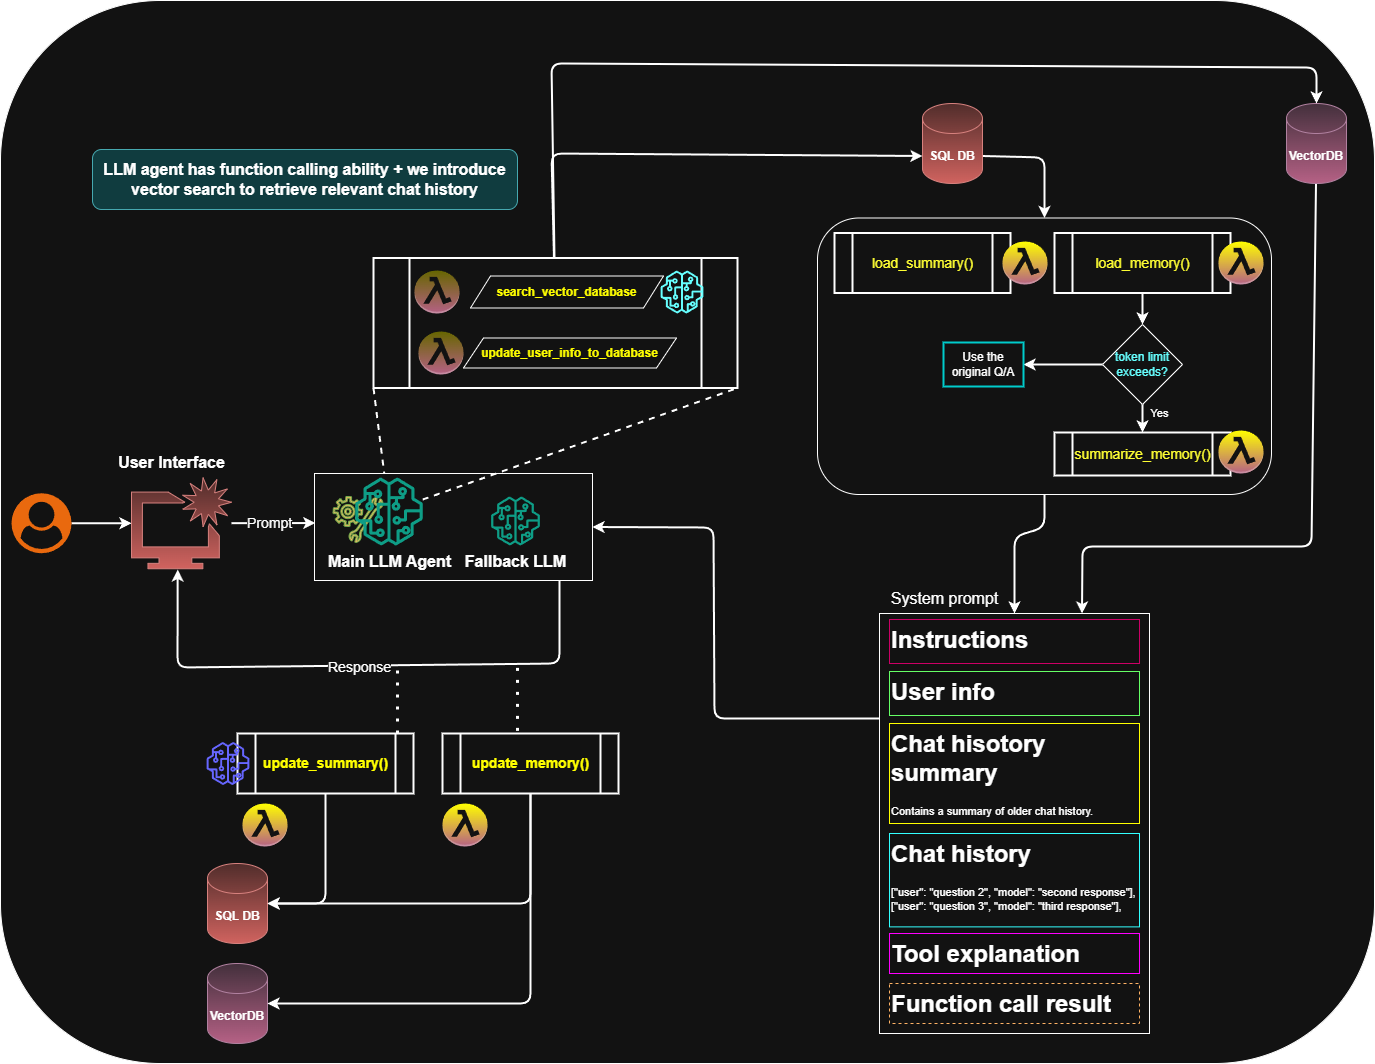
Task: Select the cyan circuit icon near search_vector_database
Action: (682, 292)
